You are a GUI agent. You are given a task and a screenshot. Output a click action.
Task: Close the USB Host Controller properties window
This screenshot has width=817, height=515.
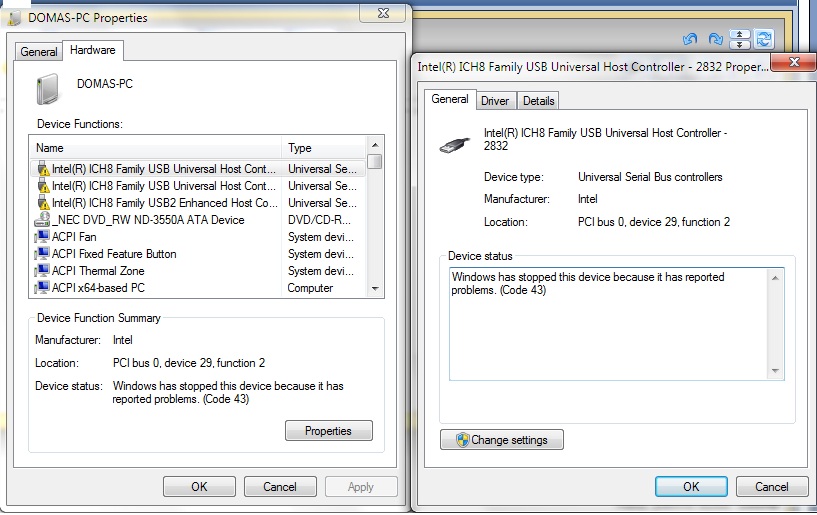[794, 62]
